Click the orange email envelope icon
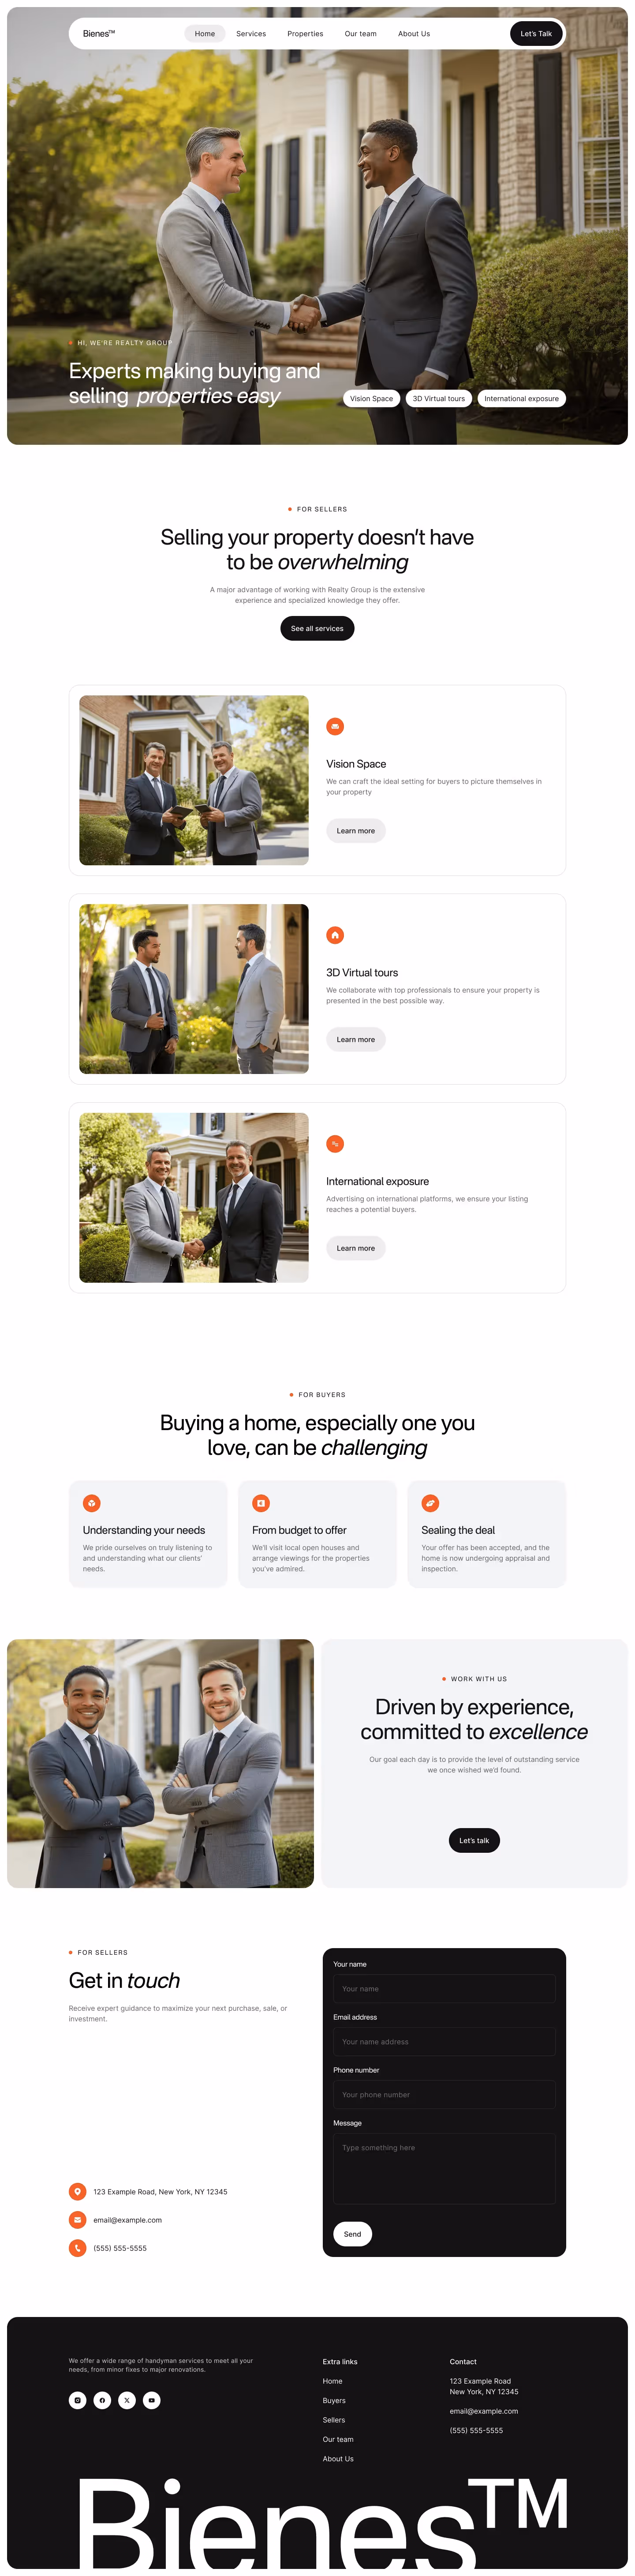635x2576 pixels. (77, 2220)
